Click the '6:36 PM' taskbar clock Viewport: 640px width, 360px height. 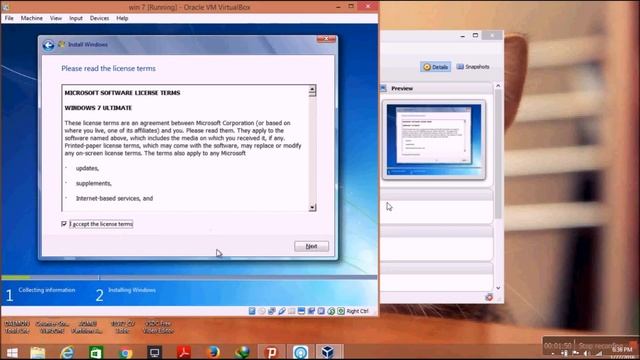(x=622, y=350)
